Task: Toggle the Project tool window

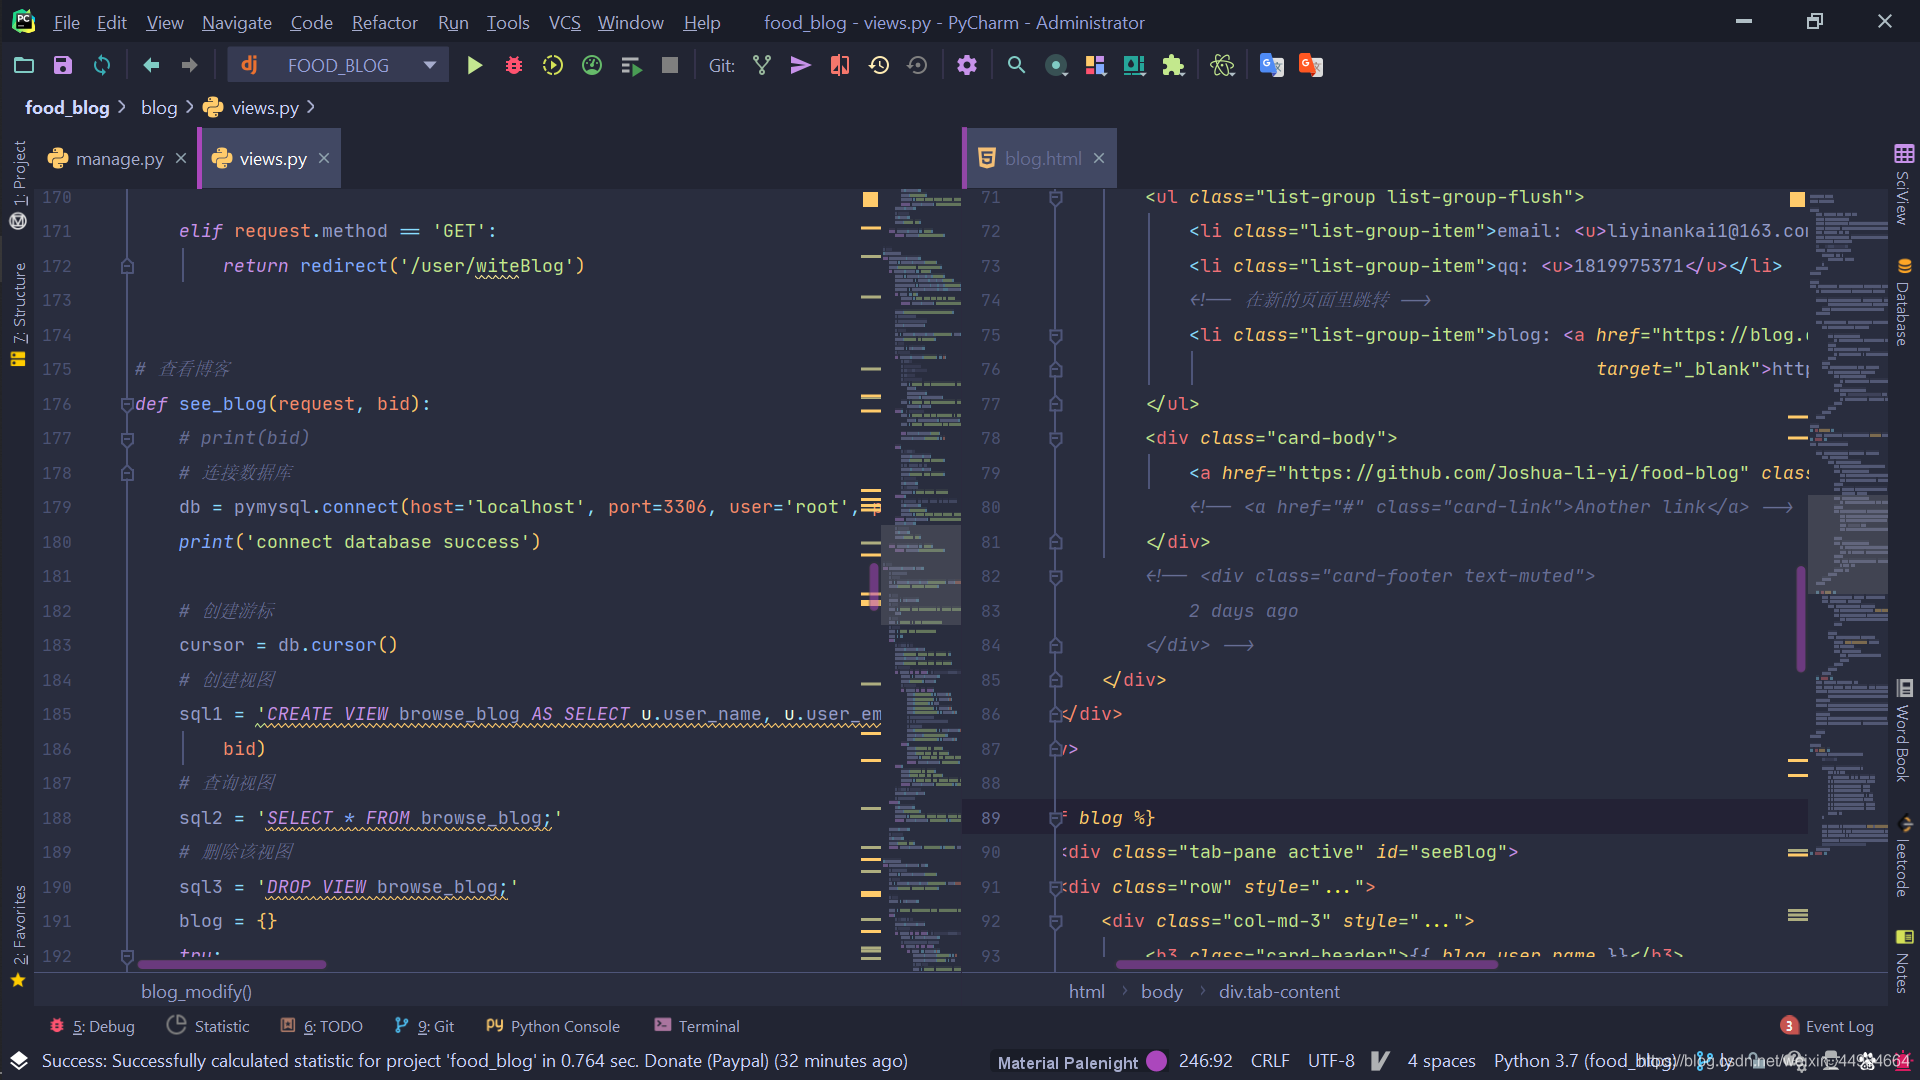Action: click(x=19, y=172)
